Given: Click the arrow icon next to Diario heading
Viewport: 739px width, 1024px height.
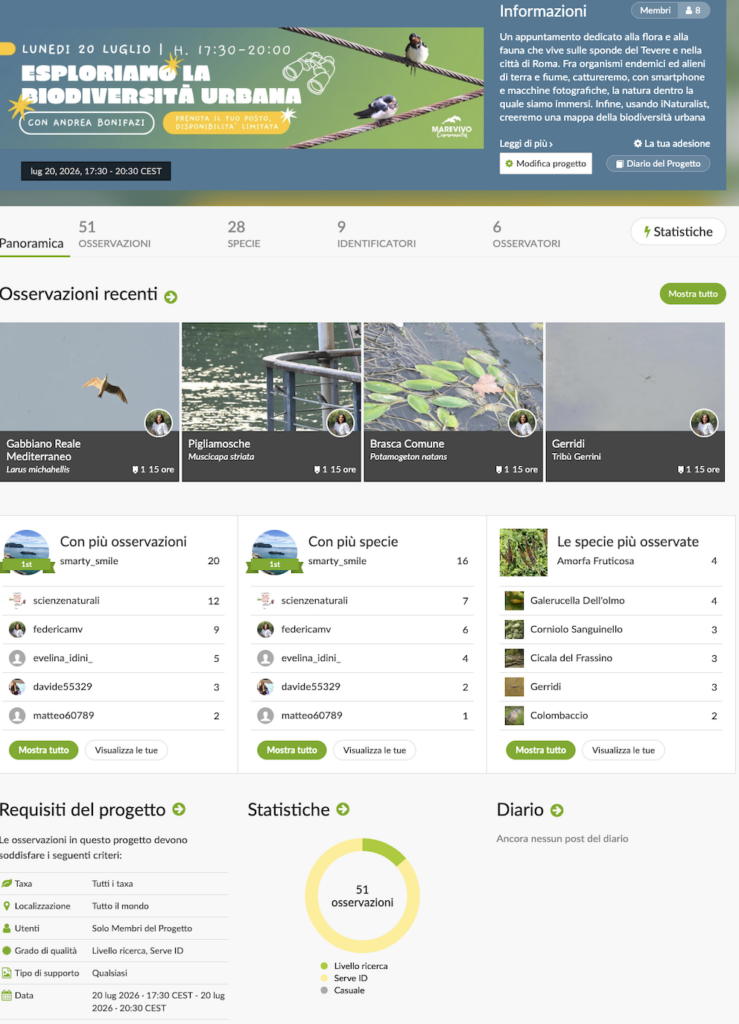Looking at the screenshot, I should pos(557,810).
